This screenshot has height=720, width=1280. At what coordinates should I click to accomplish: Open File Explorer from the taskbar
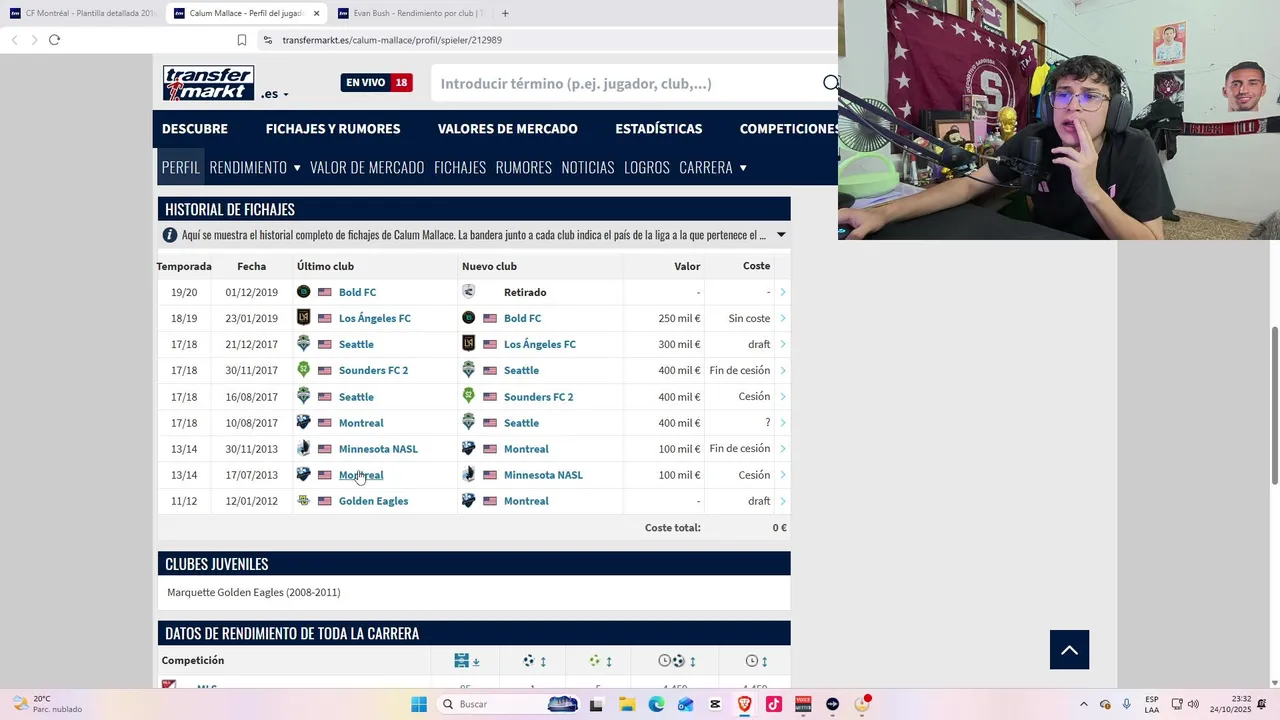626,704
